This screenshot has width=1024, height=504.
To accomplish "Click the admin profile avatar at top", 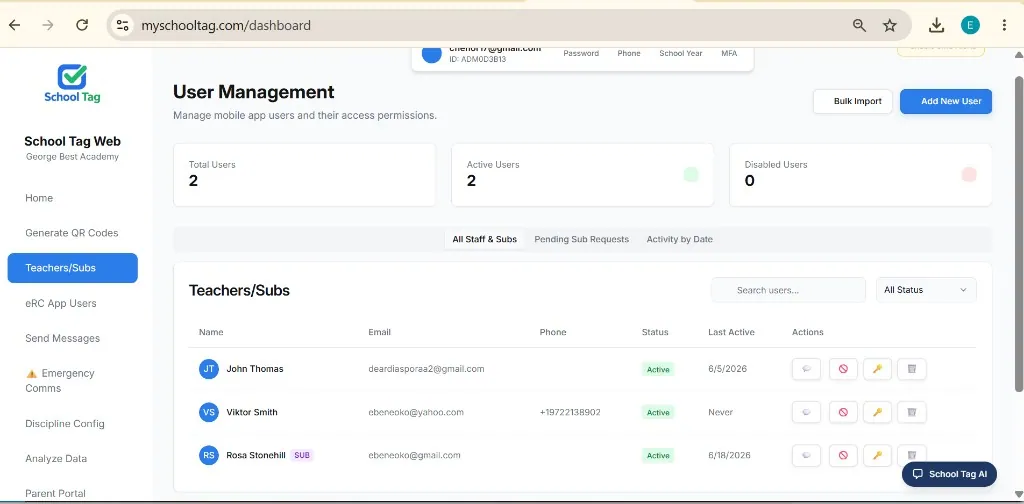I will click(x=432, y=54).
